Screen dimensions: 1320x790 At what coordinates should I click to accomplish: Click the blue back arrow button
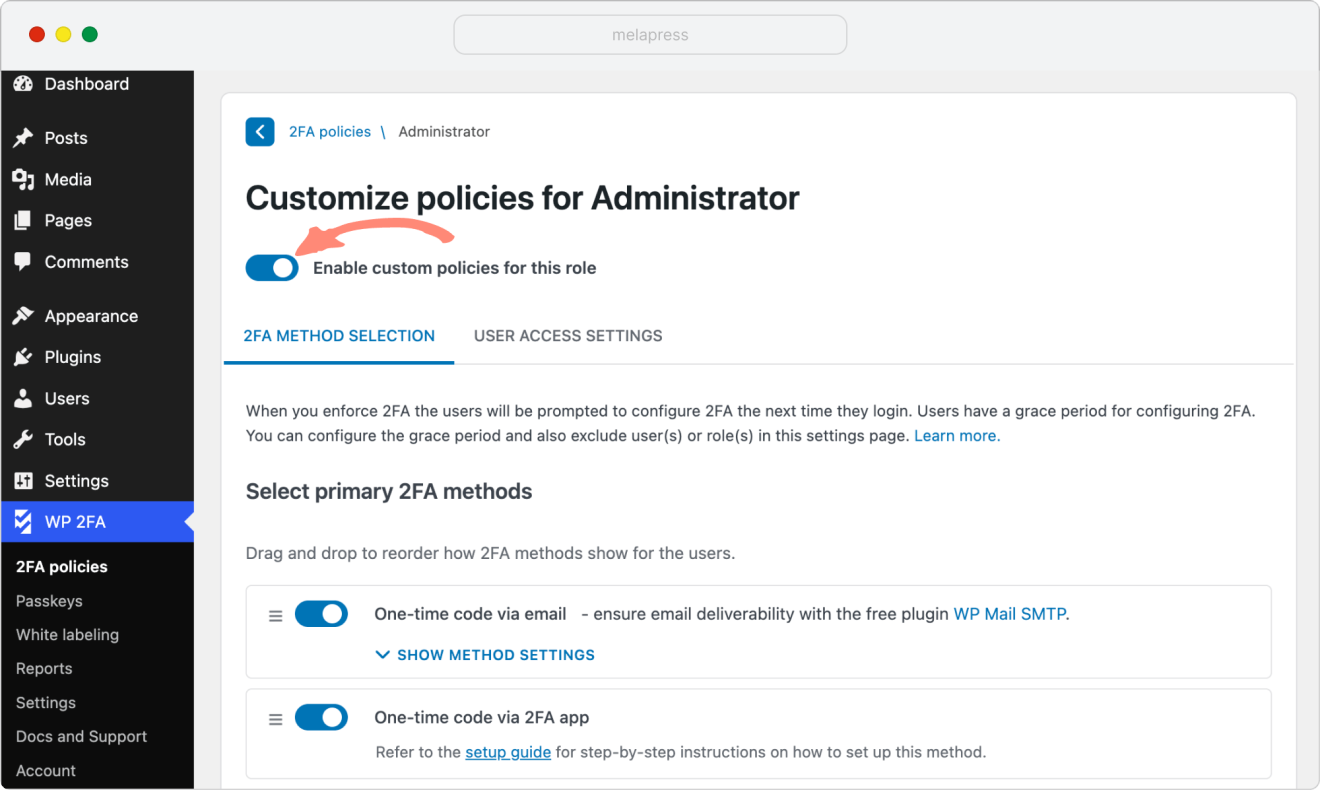260,131
